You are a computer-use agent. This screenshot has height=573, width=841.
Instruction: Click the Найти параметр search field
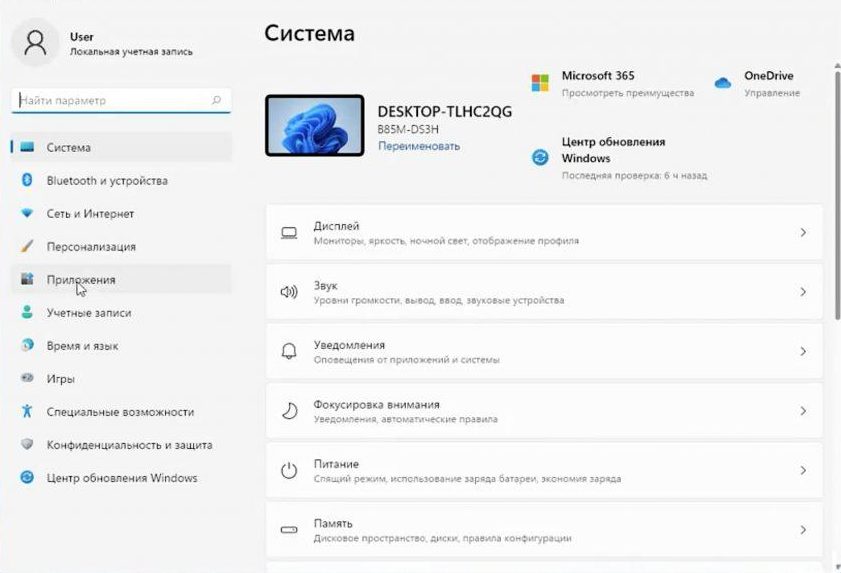click(x=110, y=101)
